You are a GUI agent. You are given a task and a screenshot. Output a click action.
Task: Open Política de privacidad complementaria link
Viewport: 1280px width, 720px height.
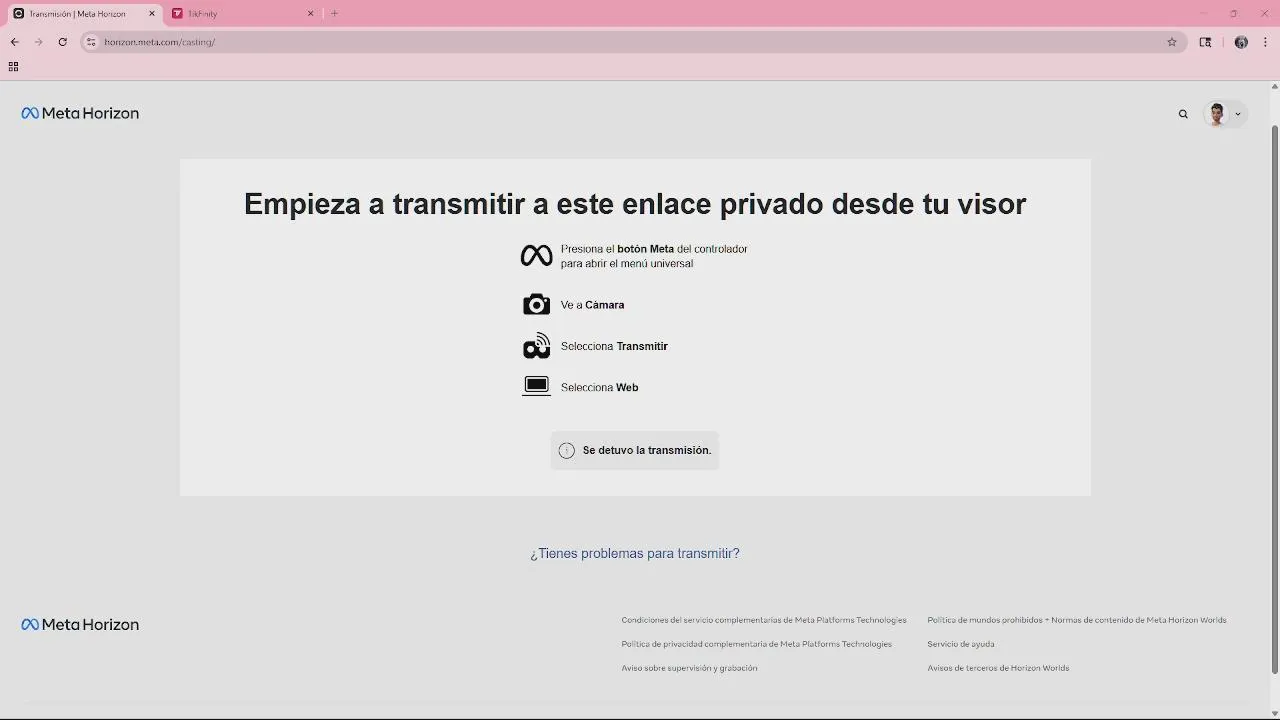pos(756,644)
